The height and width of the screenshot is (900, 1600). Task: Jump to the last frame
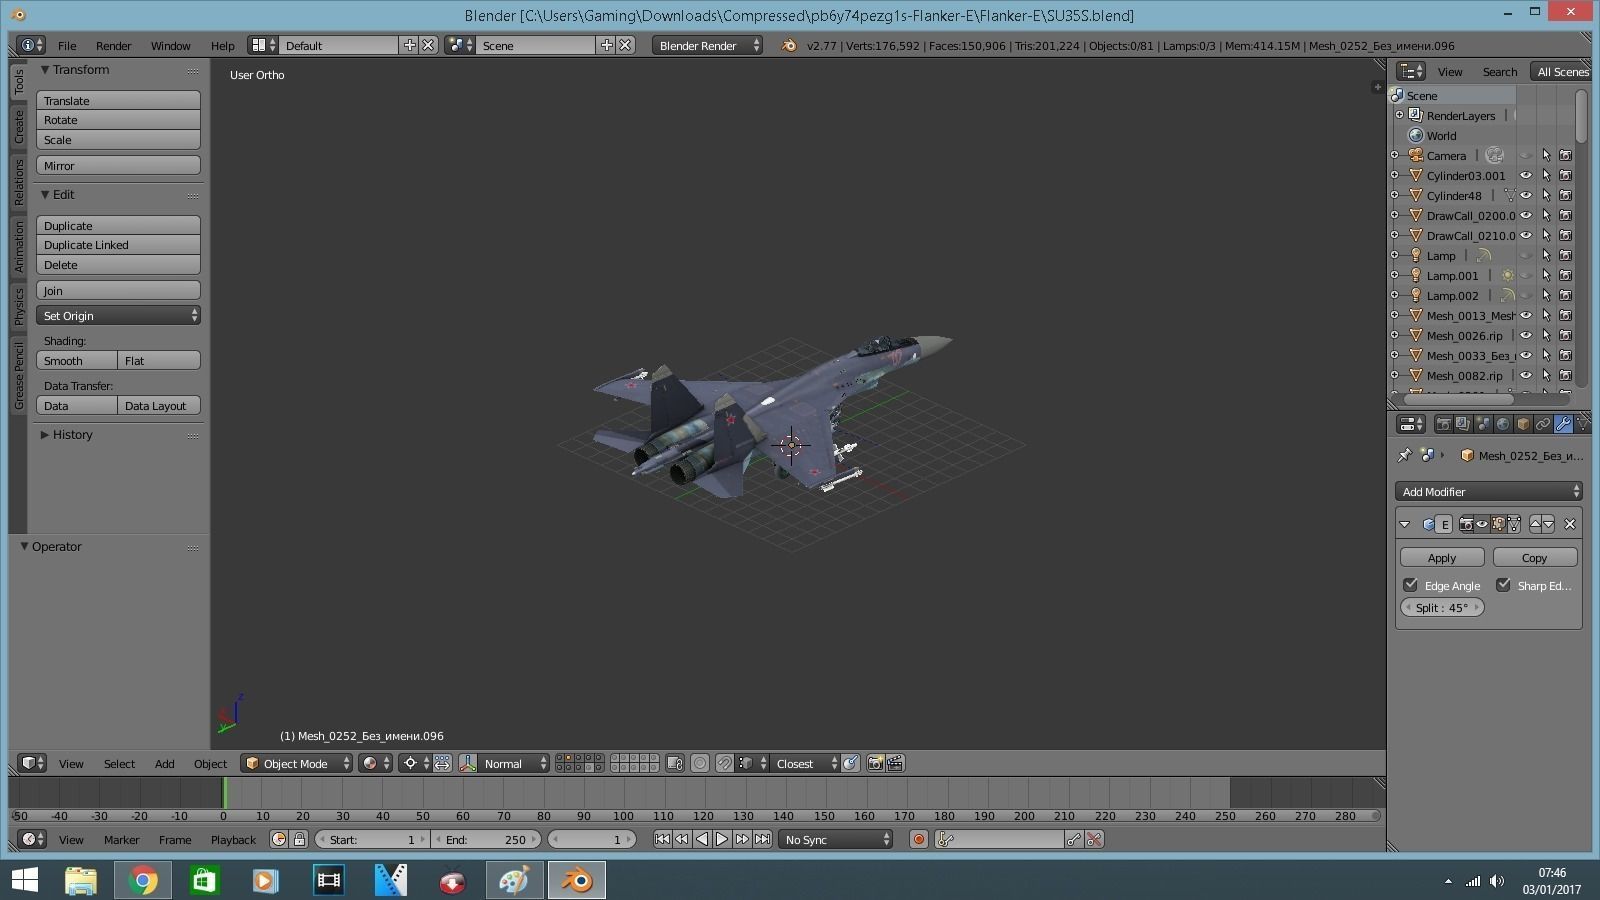click(762, 839)
